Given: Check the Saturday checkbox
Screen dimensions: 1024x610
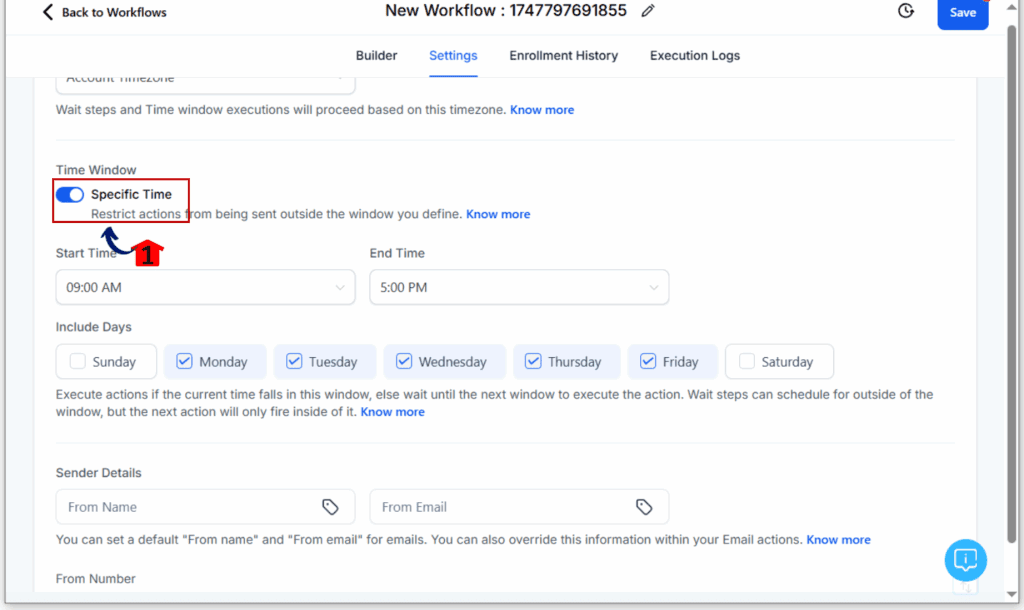Looking at the screenshot, I should point(746,361).
